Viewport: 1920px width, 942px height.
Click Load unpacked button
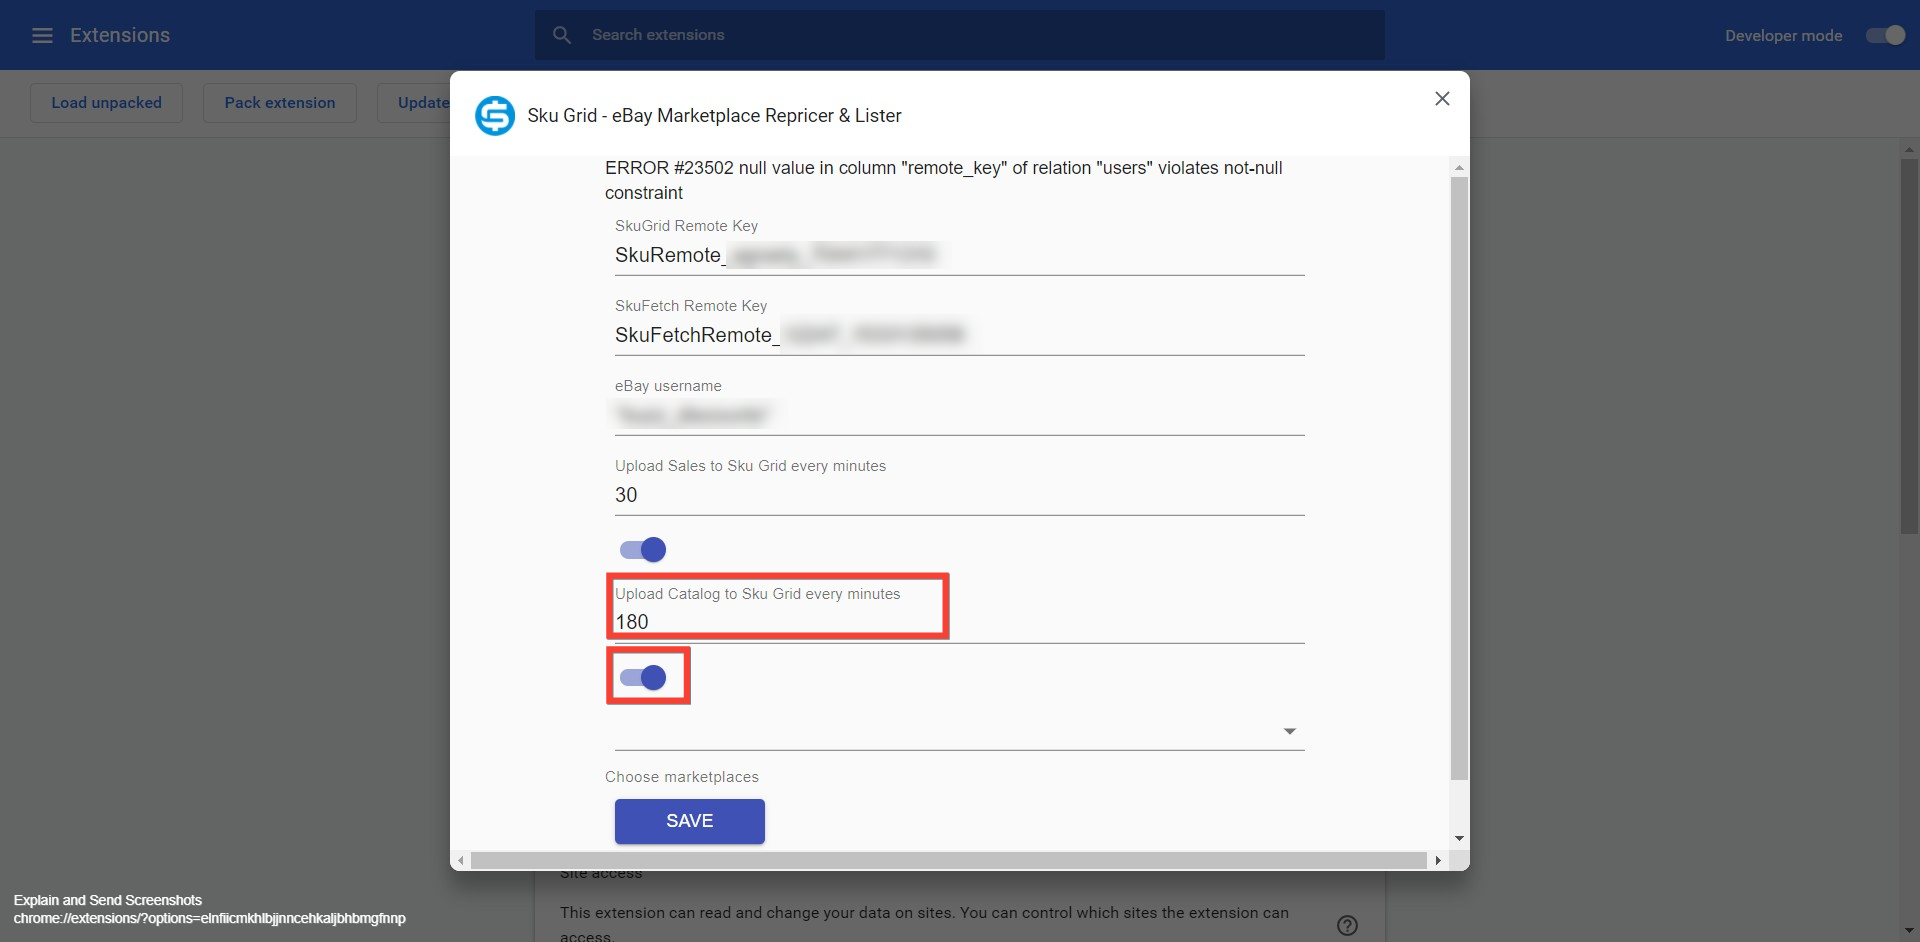(106, 103)
